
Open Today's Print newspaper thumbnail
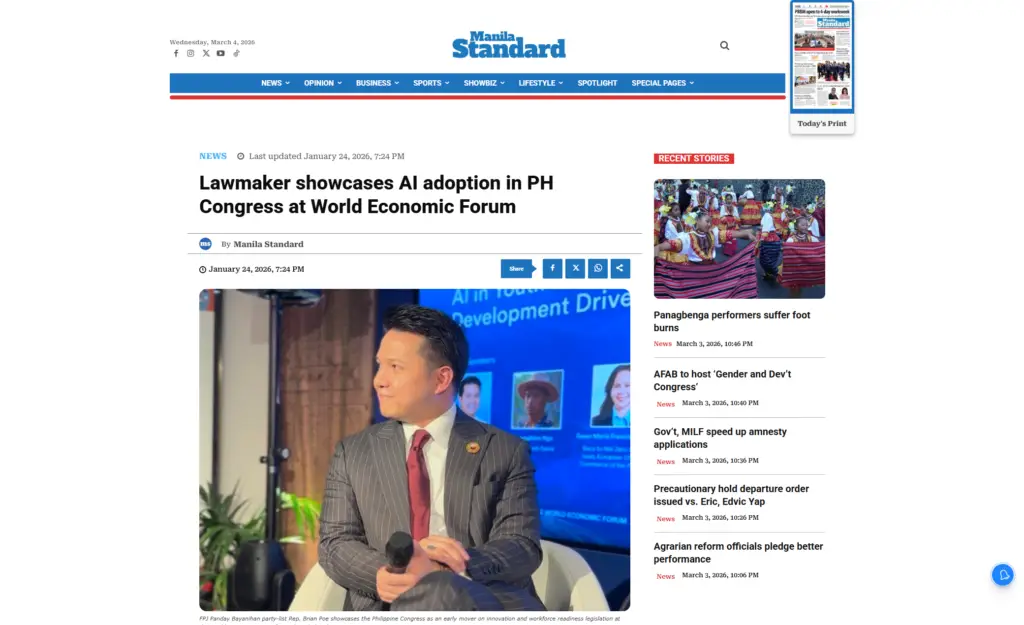[822, 56]
